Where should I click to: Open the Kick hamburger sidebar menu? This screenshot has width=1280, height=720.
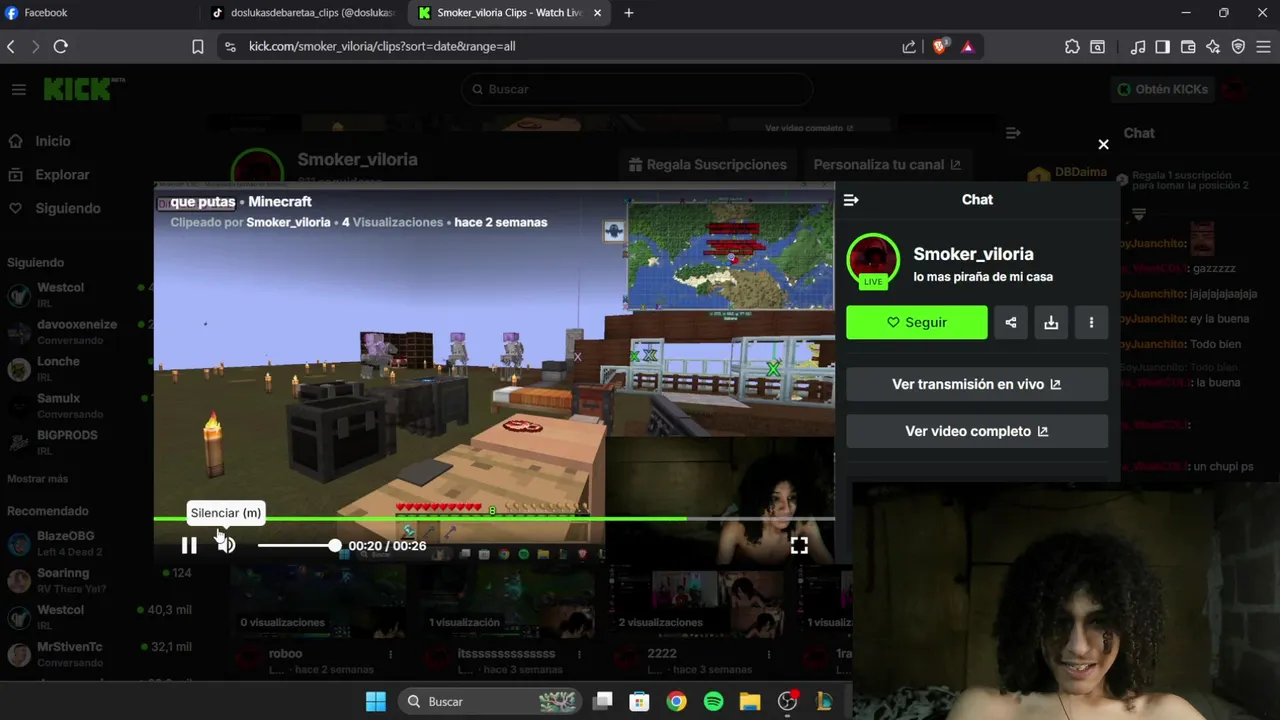point(18,89)
